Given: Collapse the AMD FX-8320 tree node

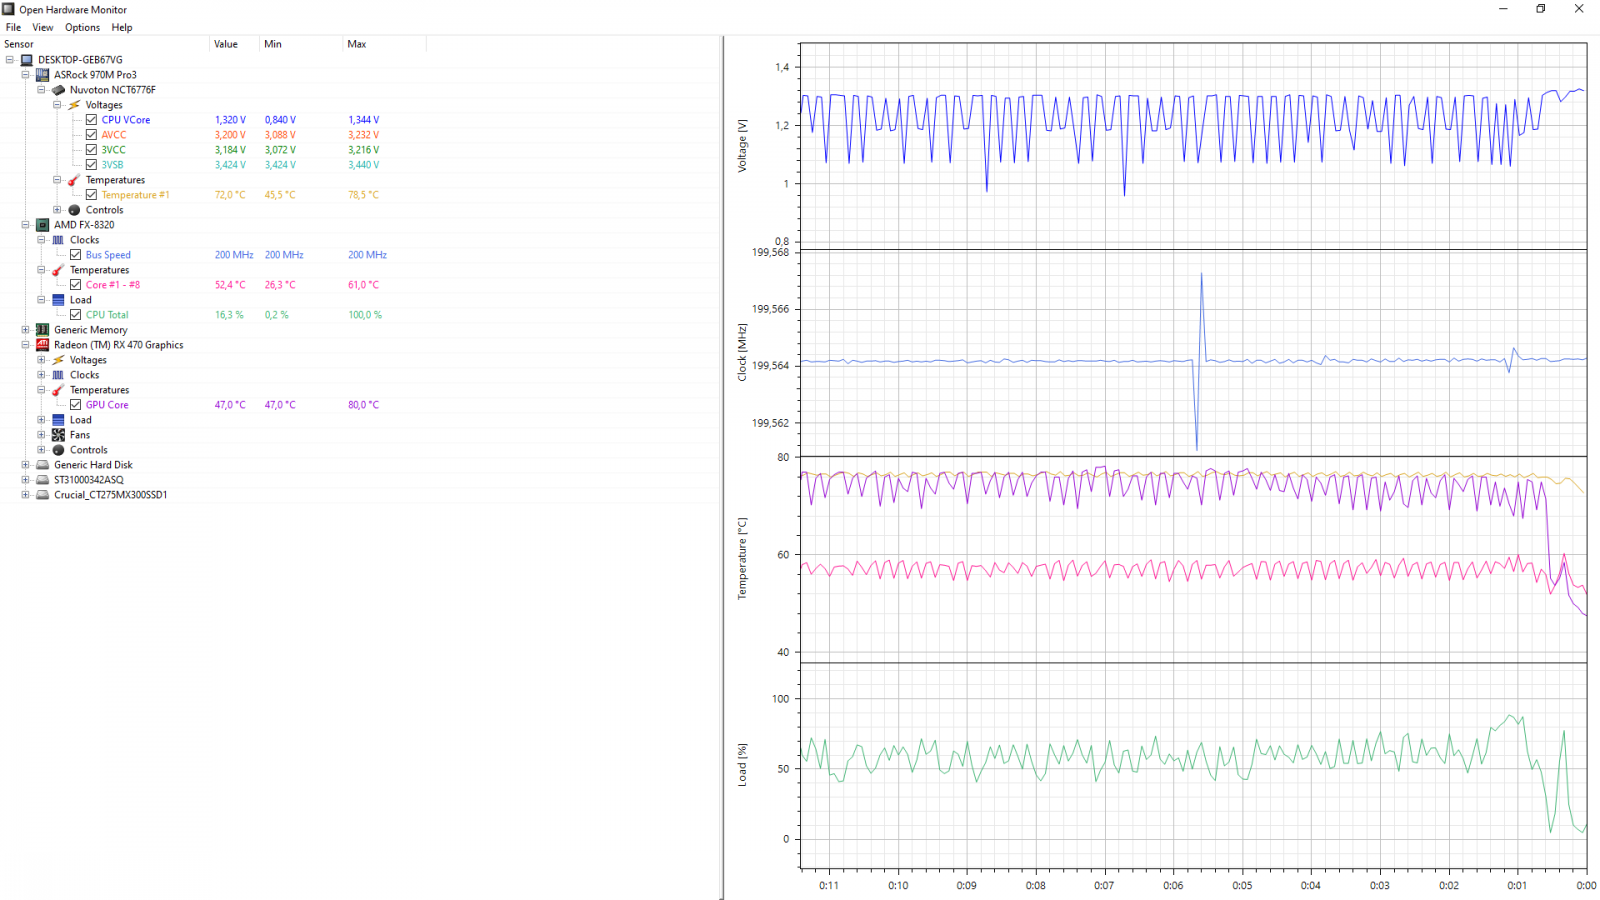Looking at the screenshot, I should pyautogui.click(x=25, y=225).
